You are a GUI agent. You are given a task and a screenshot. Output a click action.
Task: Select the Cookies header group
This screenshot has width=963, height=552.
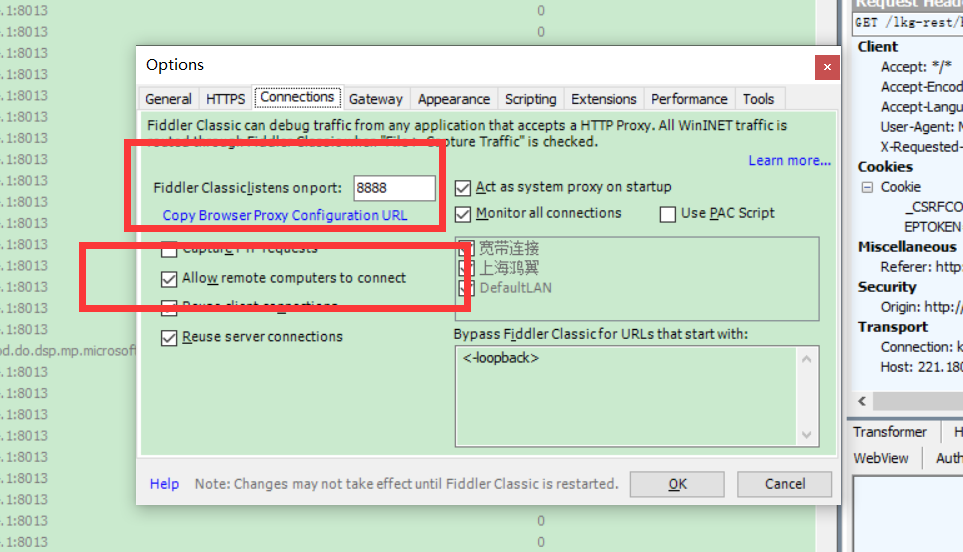click(x=885, y=167)
